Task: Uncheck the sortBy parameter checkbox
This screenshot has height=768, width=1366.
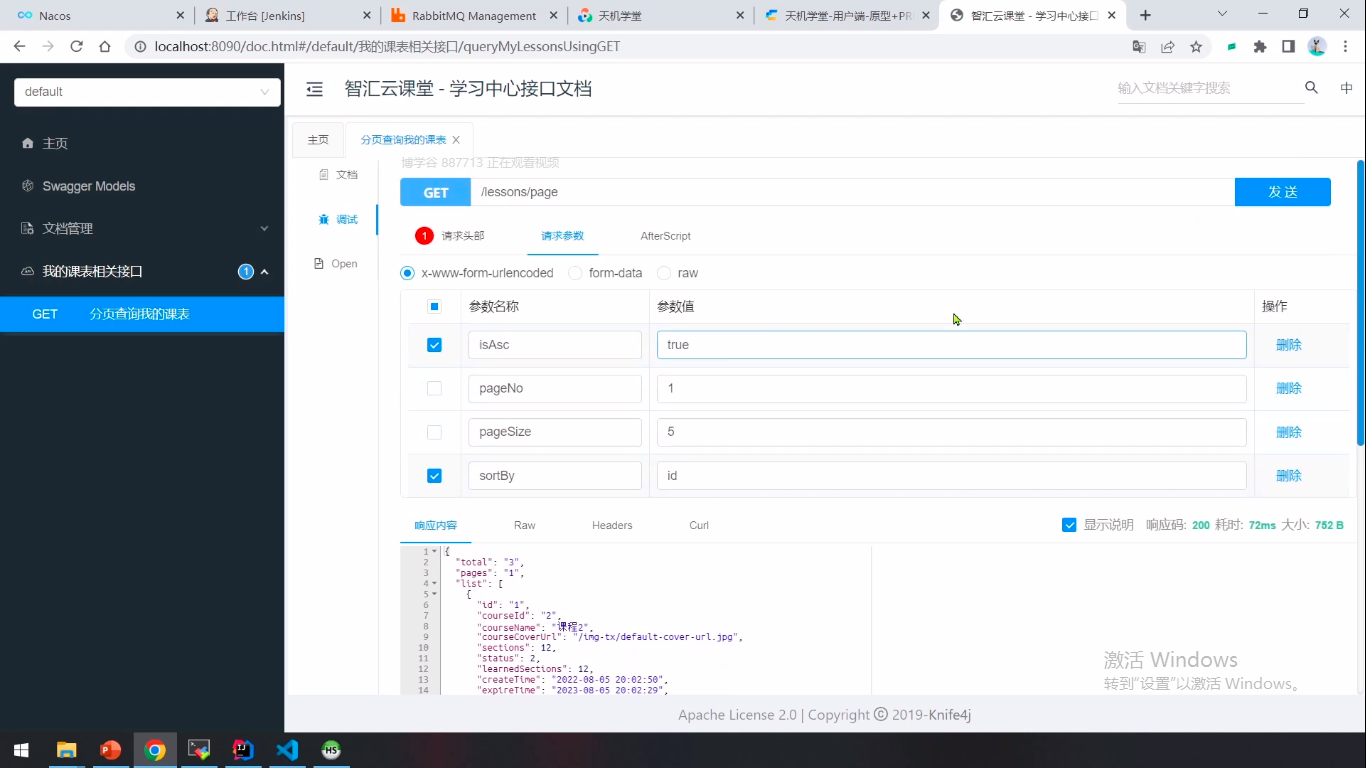Action: (434, 476)
